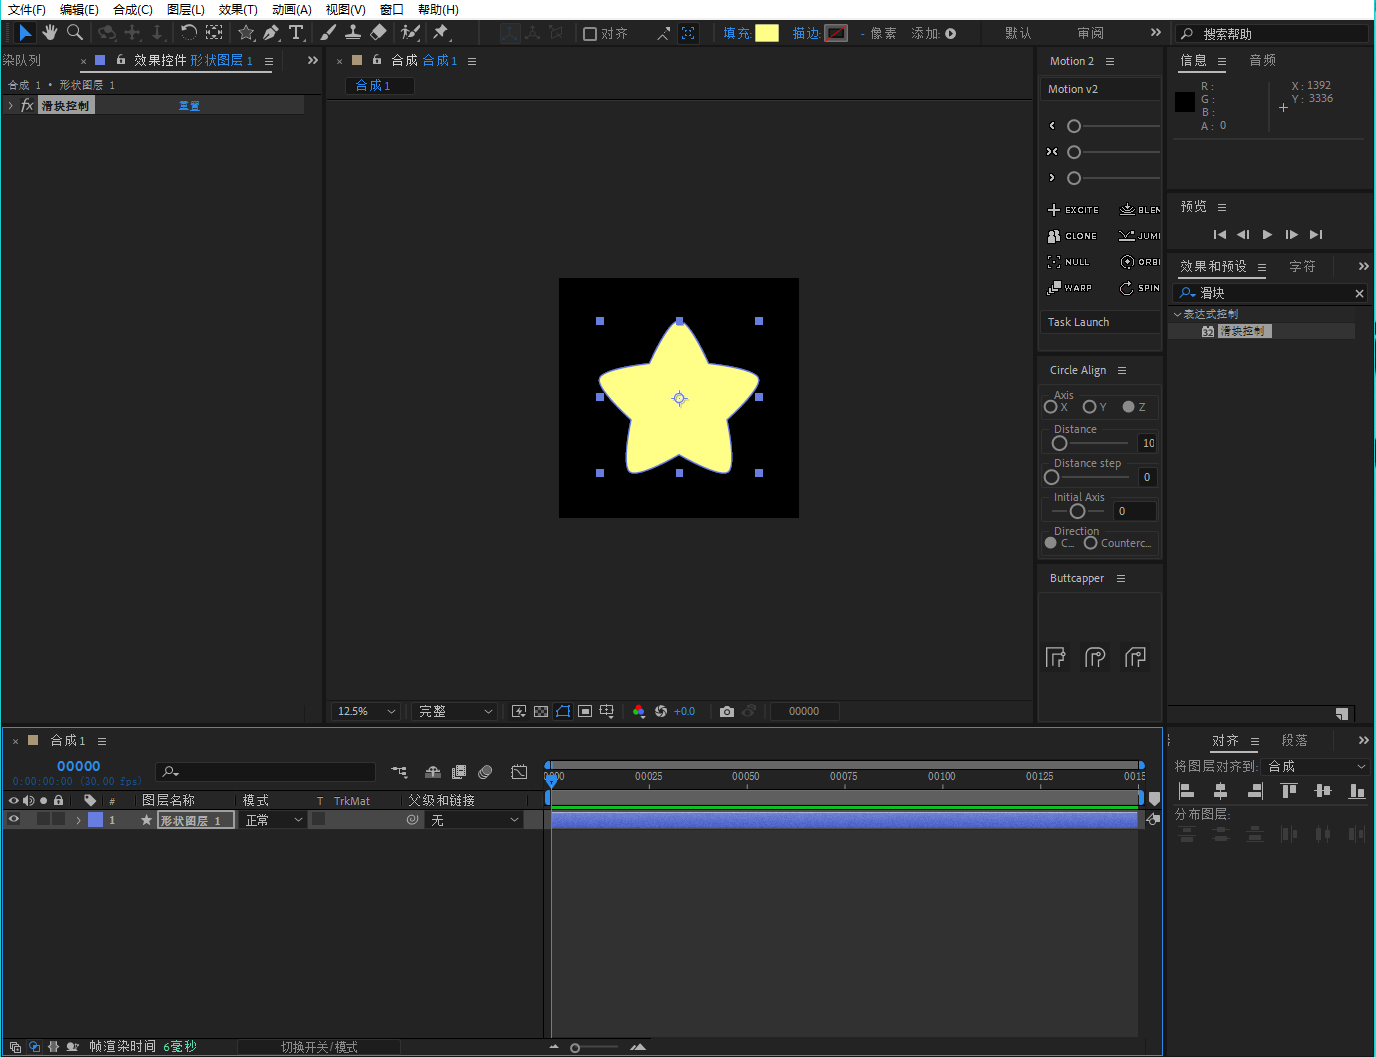Expand the 形状图层 1 layer properties
The width and height of the screenshot is (1376, 1057).
pyautogui.click(x=78, y=820)
